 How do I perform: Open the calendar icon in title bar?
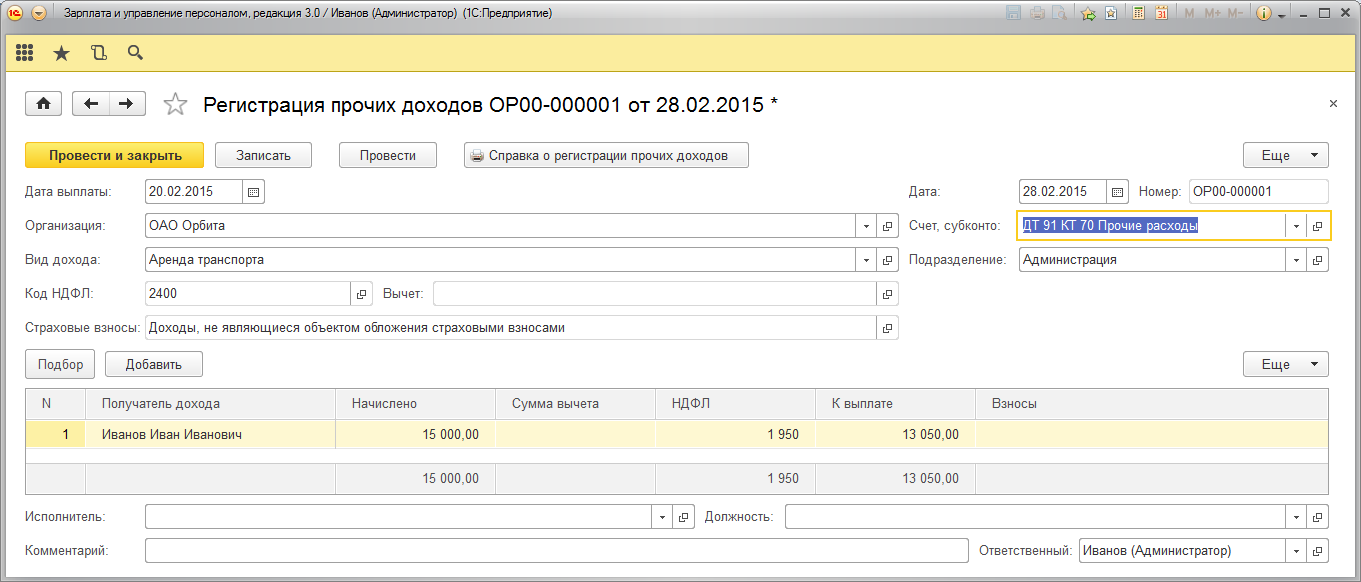(1162, 14)
